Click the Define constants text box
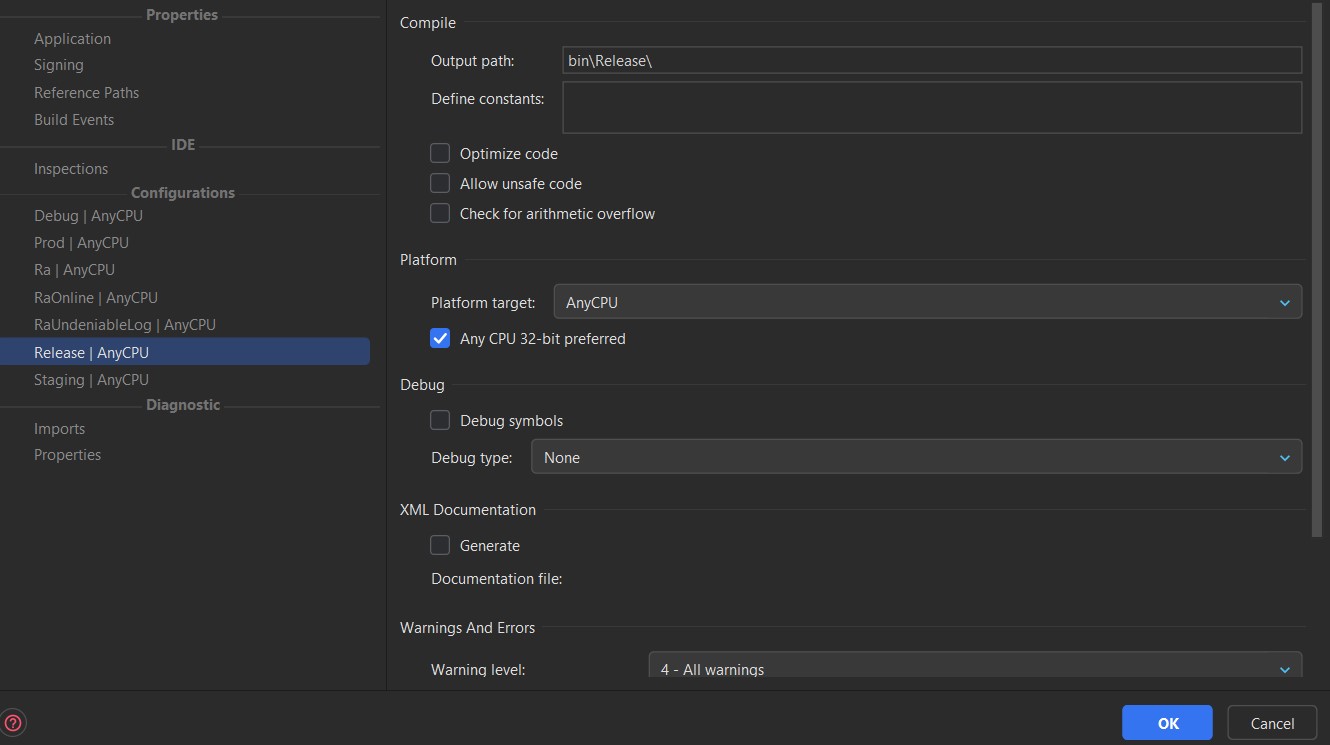1330x745 pixels. (932, 107)
